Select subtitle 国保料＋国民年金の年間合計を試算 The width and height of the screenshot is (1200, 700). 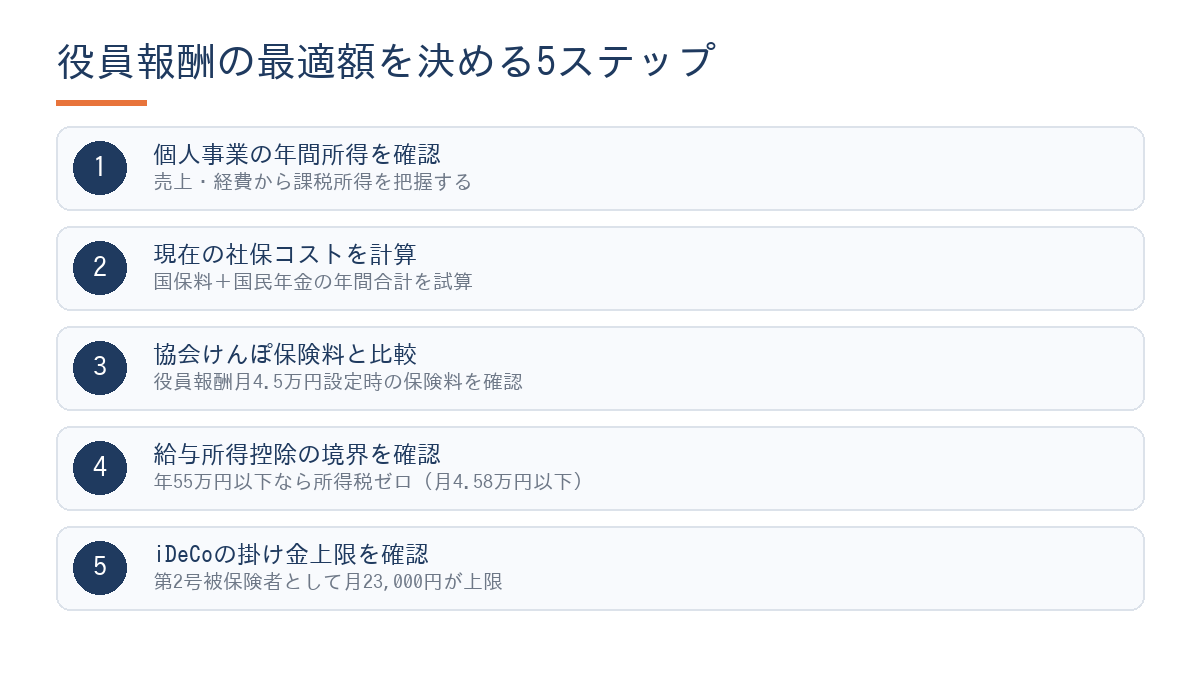[312, 282]
